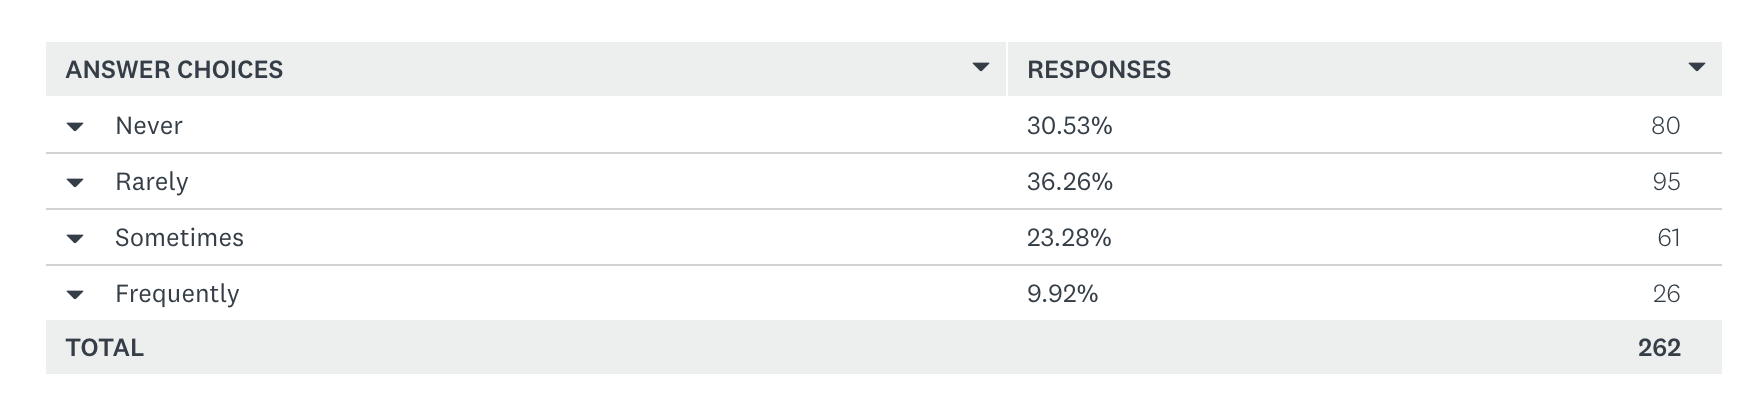Click the 36.26% percentage value

1069,182
